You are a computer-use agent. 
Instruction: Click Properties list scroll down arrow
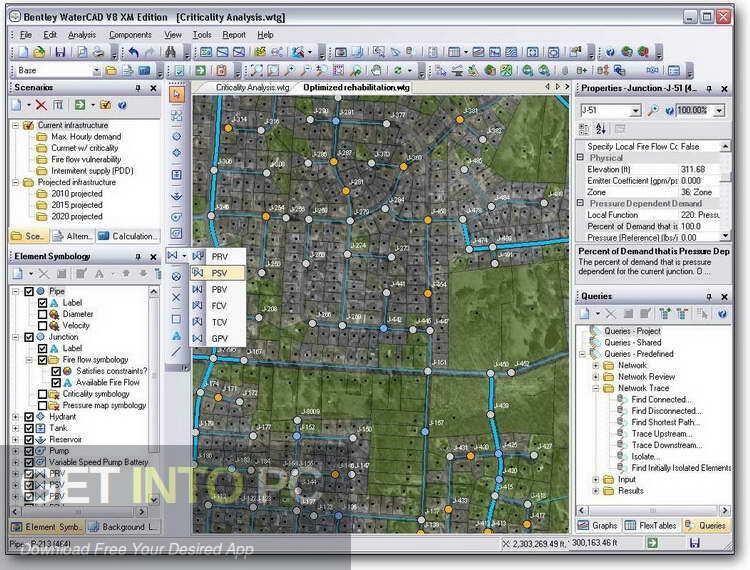pyautogui.click(x=726, y=236)
